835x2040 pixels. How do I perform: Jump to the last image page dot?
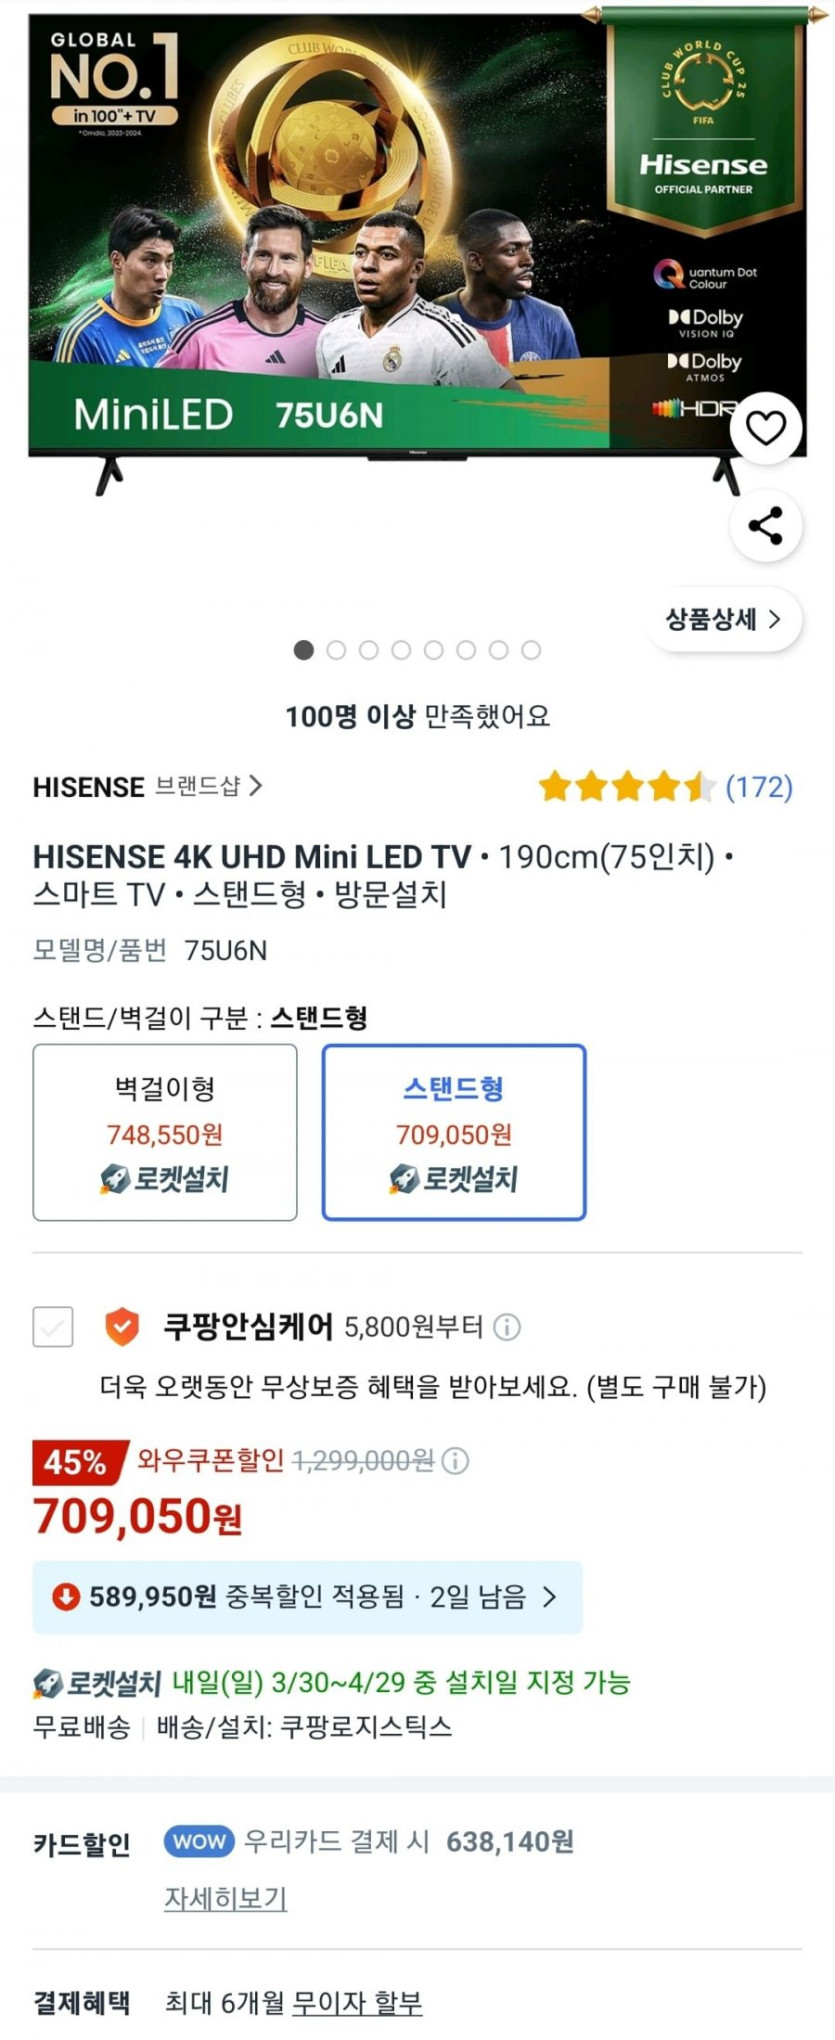click(531, 650)
